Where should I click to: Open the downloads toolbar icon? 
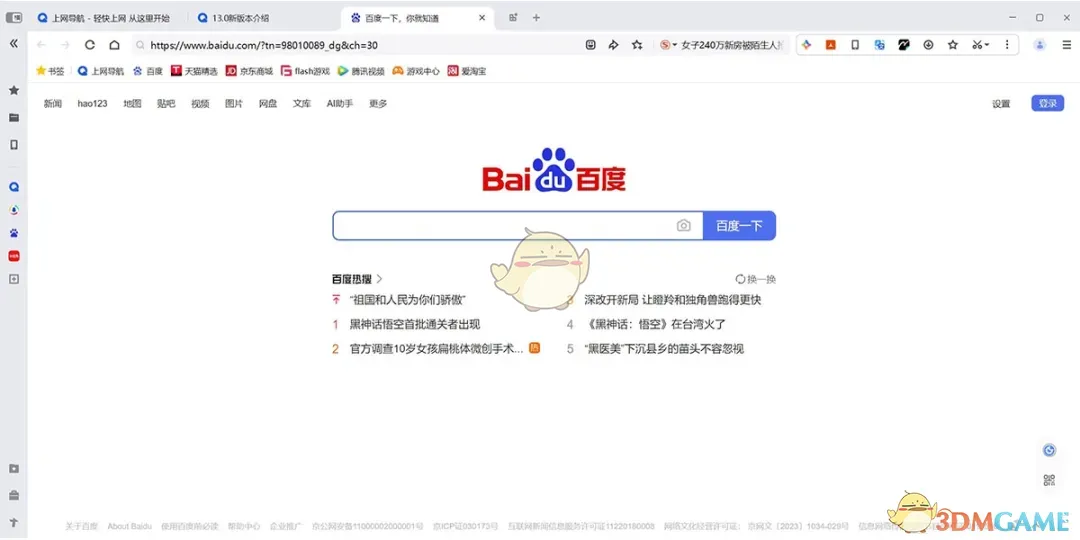tap(928, 45)
